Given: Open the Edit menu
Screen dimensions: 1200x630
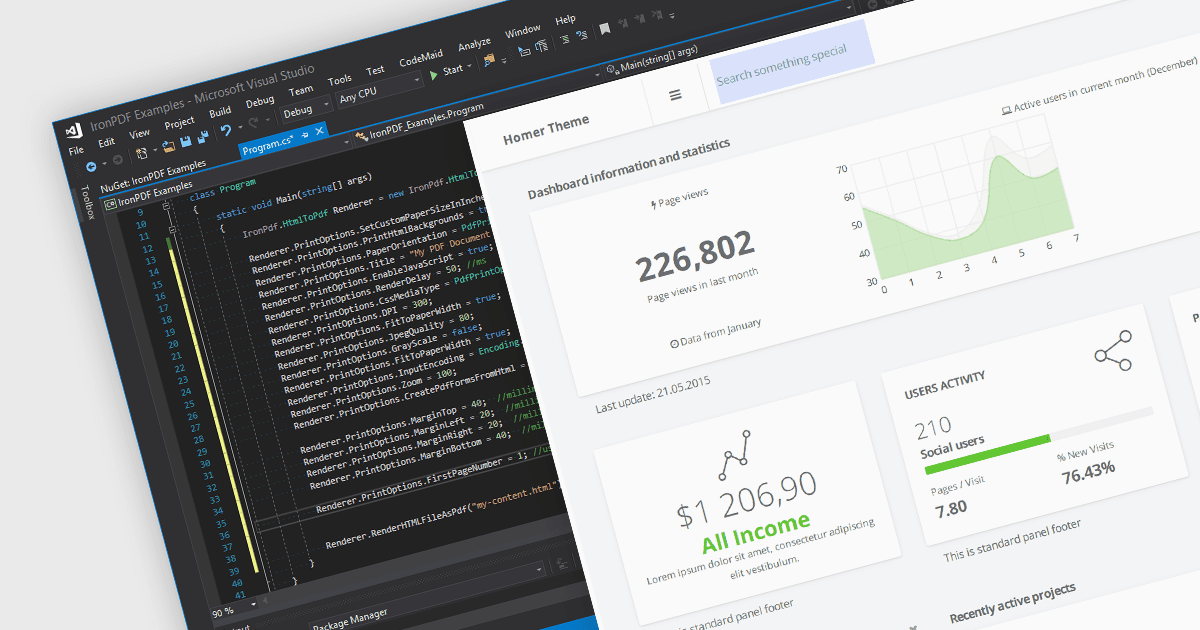Looking at the screenshot, I should click(x=106, y=142).
